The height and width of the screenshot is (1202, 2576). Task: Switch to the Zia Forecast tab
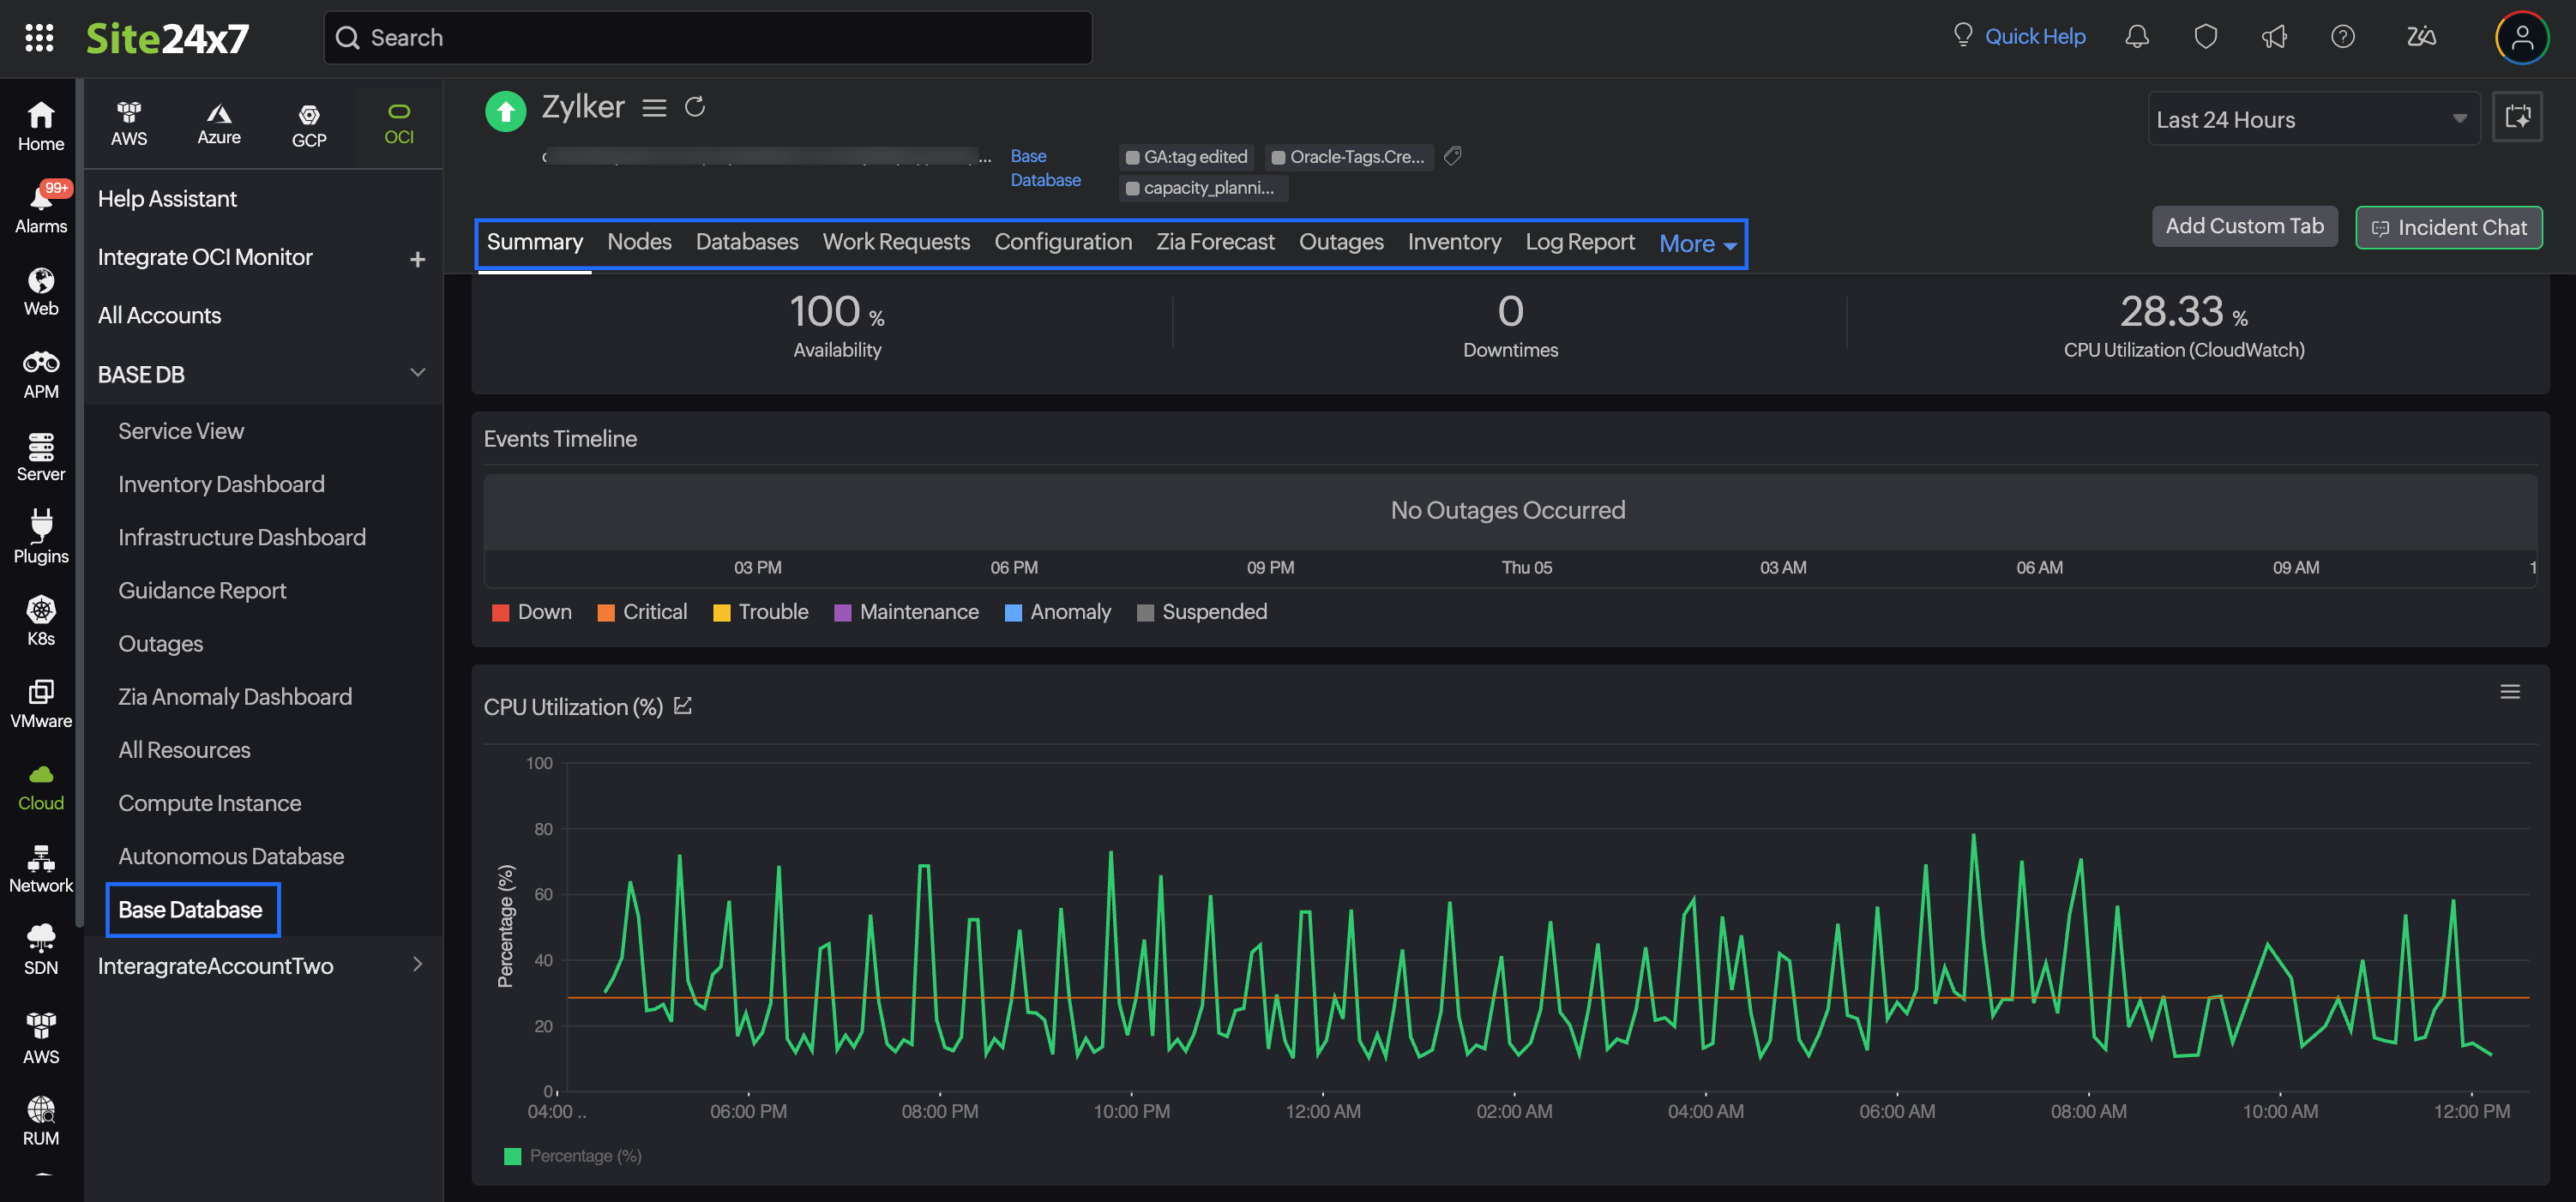point(1215,241)
